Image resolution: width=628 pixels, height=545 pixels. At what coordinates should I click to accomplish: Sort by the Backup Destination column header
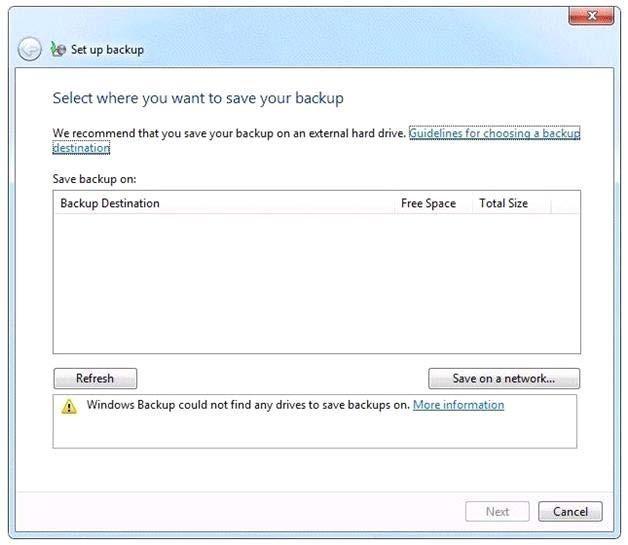[225, 203]
